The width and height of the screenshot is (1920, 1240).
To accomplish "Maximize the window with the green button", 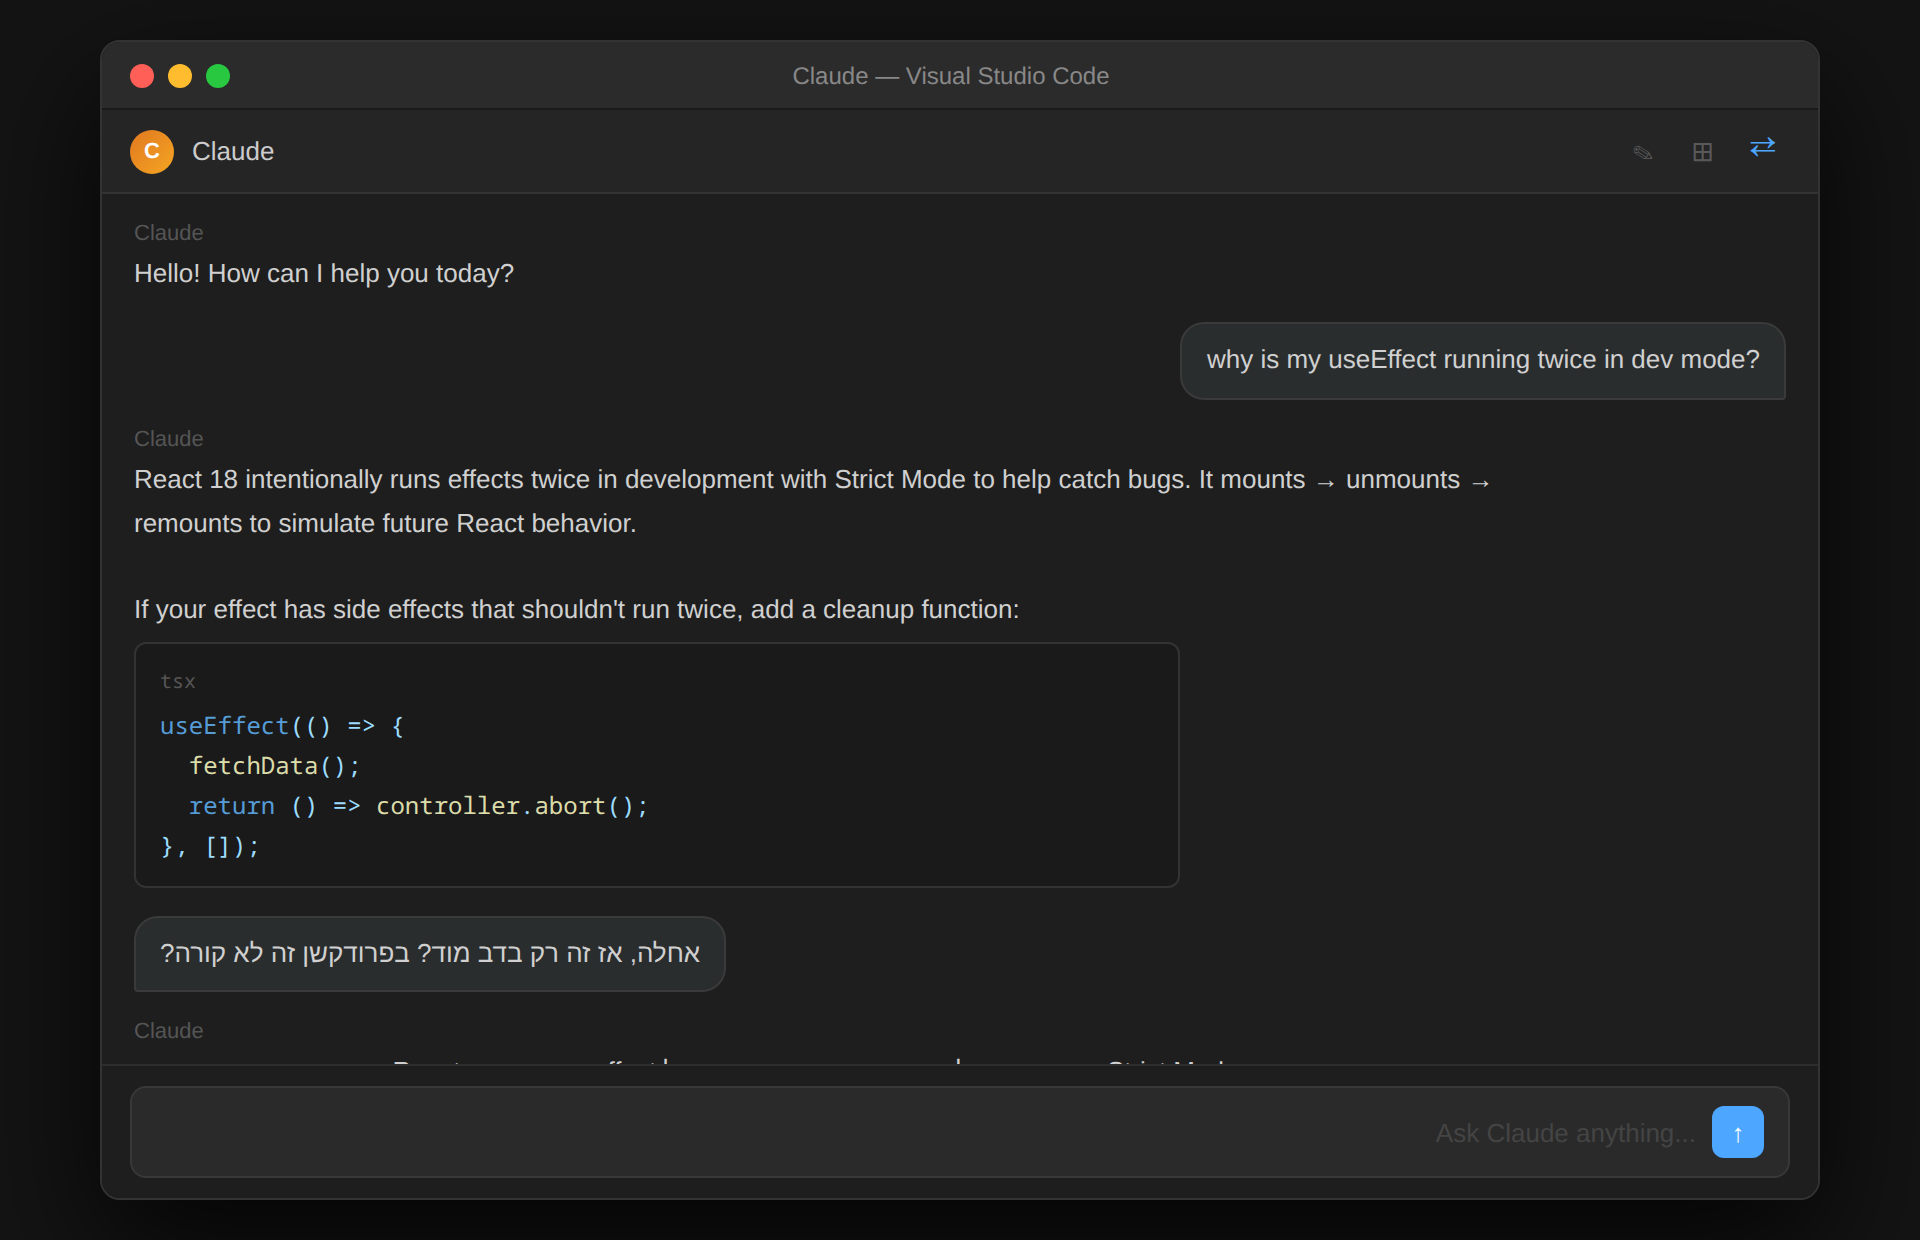I will [x=218, y=76].
